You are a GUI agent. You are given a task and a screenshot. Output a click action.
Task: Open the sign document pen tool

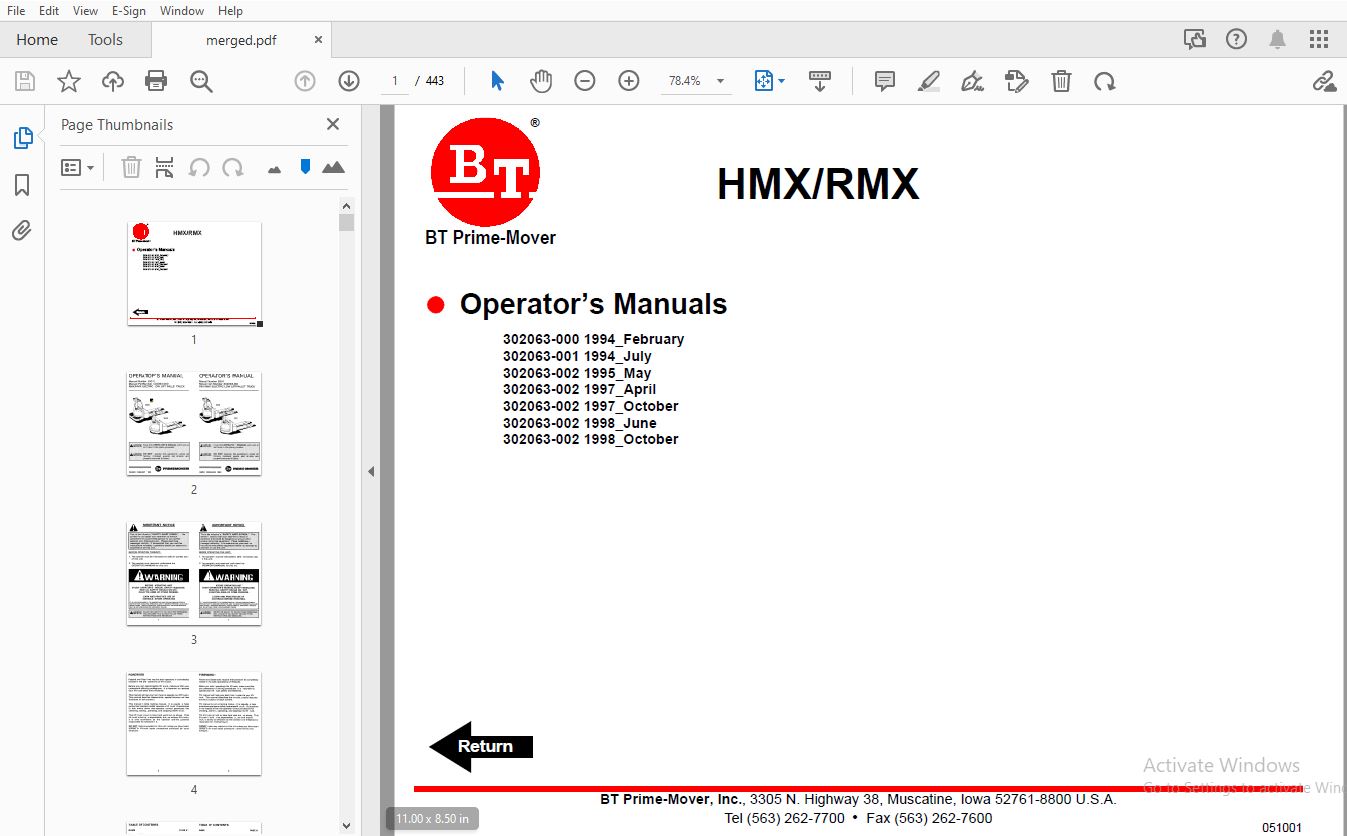(972, 81)
